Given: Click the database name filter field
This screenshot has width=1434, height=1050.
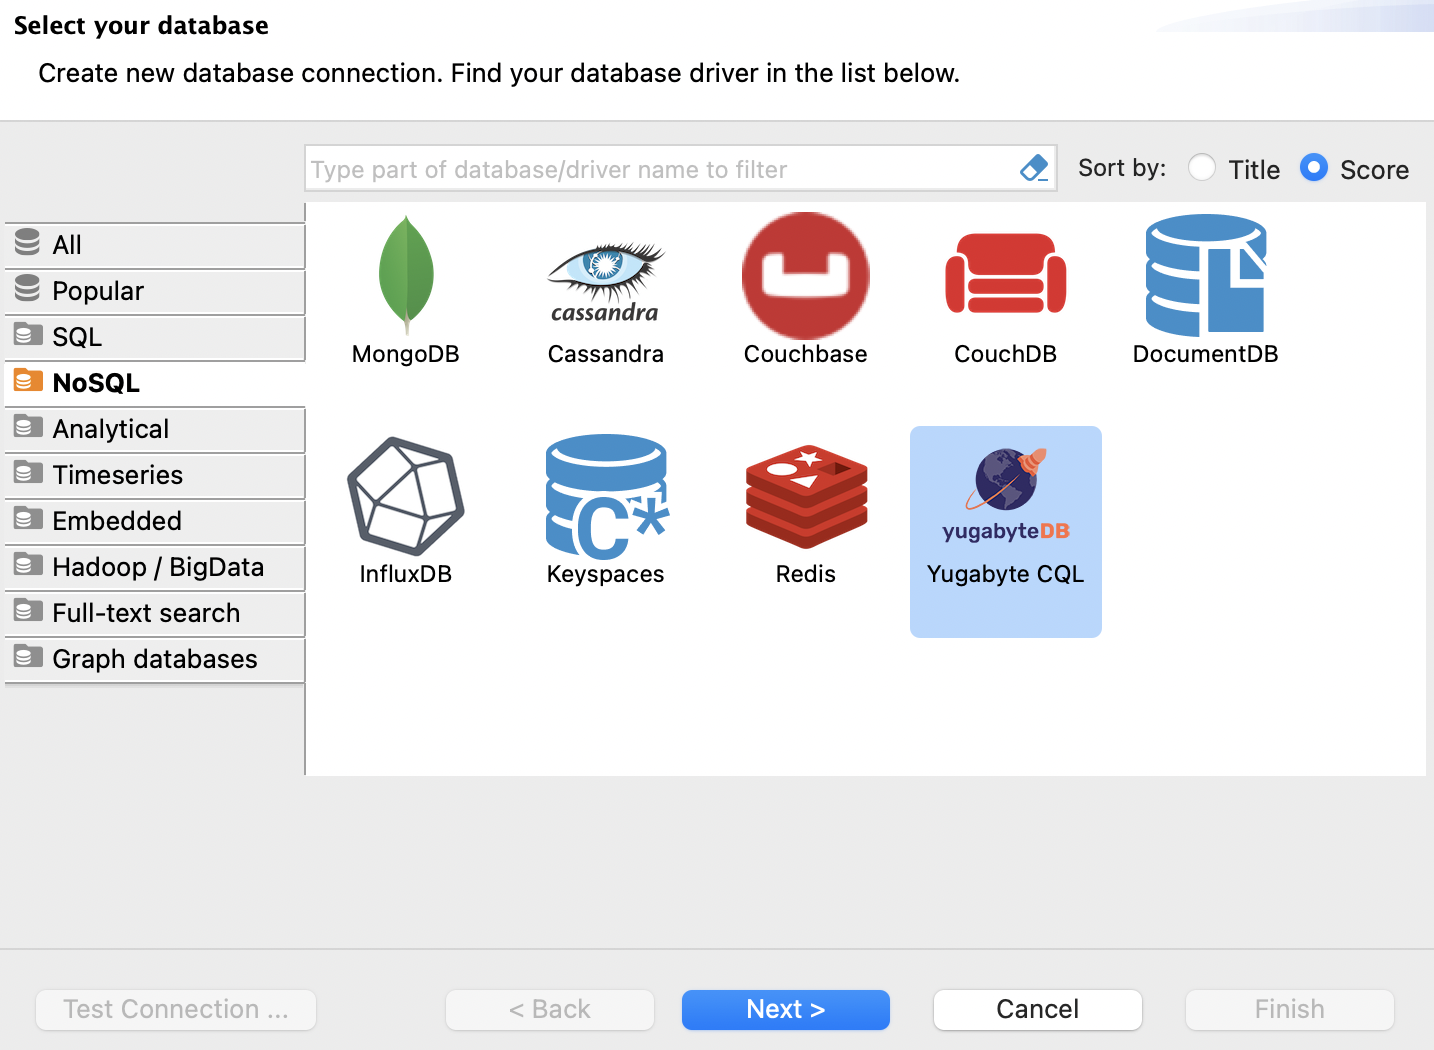Looking at the screenshot, I should [x=660, y=168].
